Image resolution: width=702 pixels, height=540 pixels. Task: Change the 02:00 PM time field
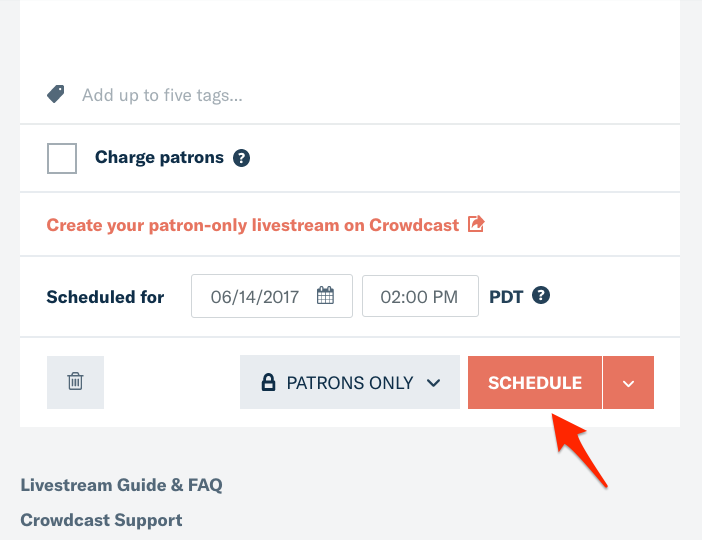click(420, 296)
